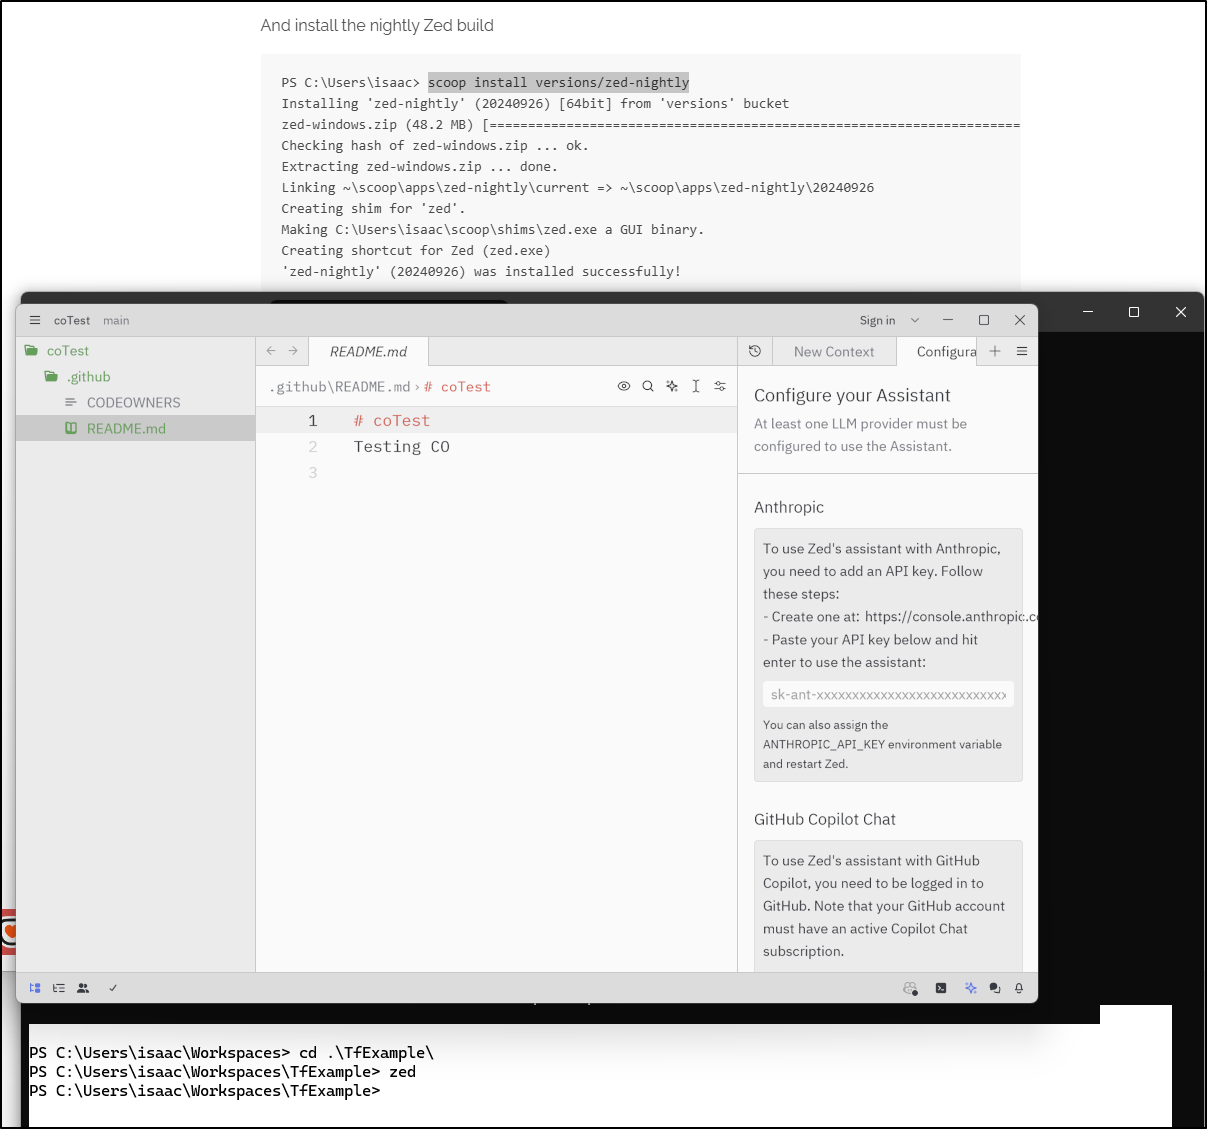1207x1129 pixels.
Task: Click the 'cd .\TfExample\' terminal line
Action: pos(231,1053)
